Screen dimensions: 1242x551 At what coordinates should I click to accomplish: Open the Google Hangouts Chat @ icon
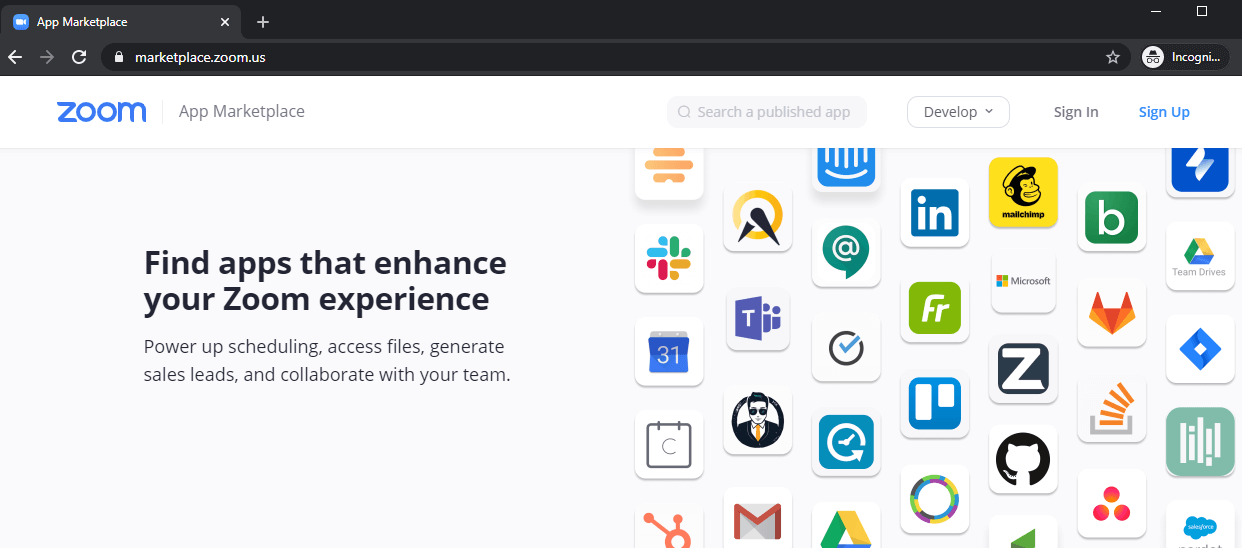coord(846,251)
